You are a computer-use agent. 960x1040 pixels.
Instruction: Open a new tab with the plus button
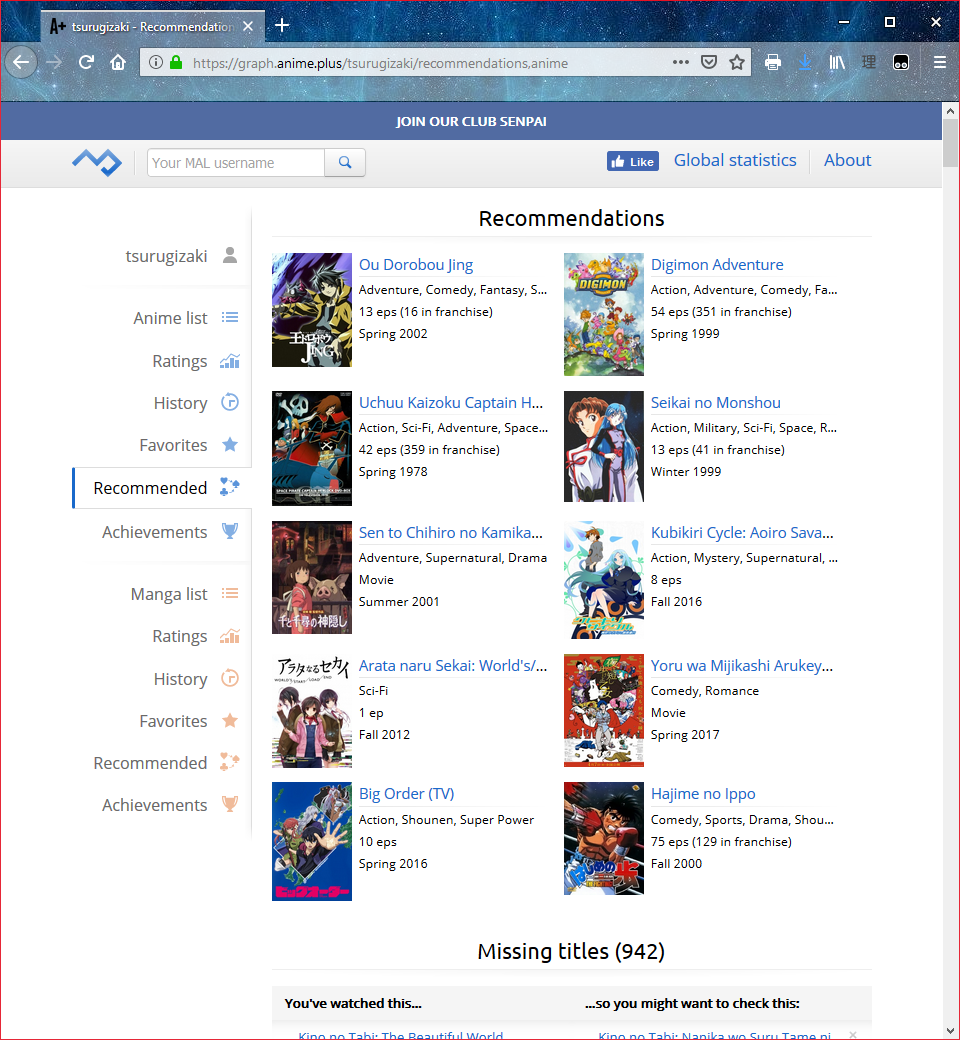[282, 25]
